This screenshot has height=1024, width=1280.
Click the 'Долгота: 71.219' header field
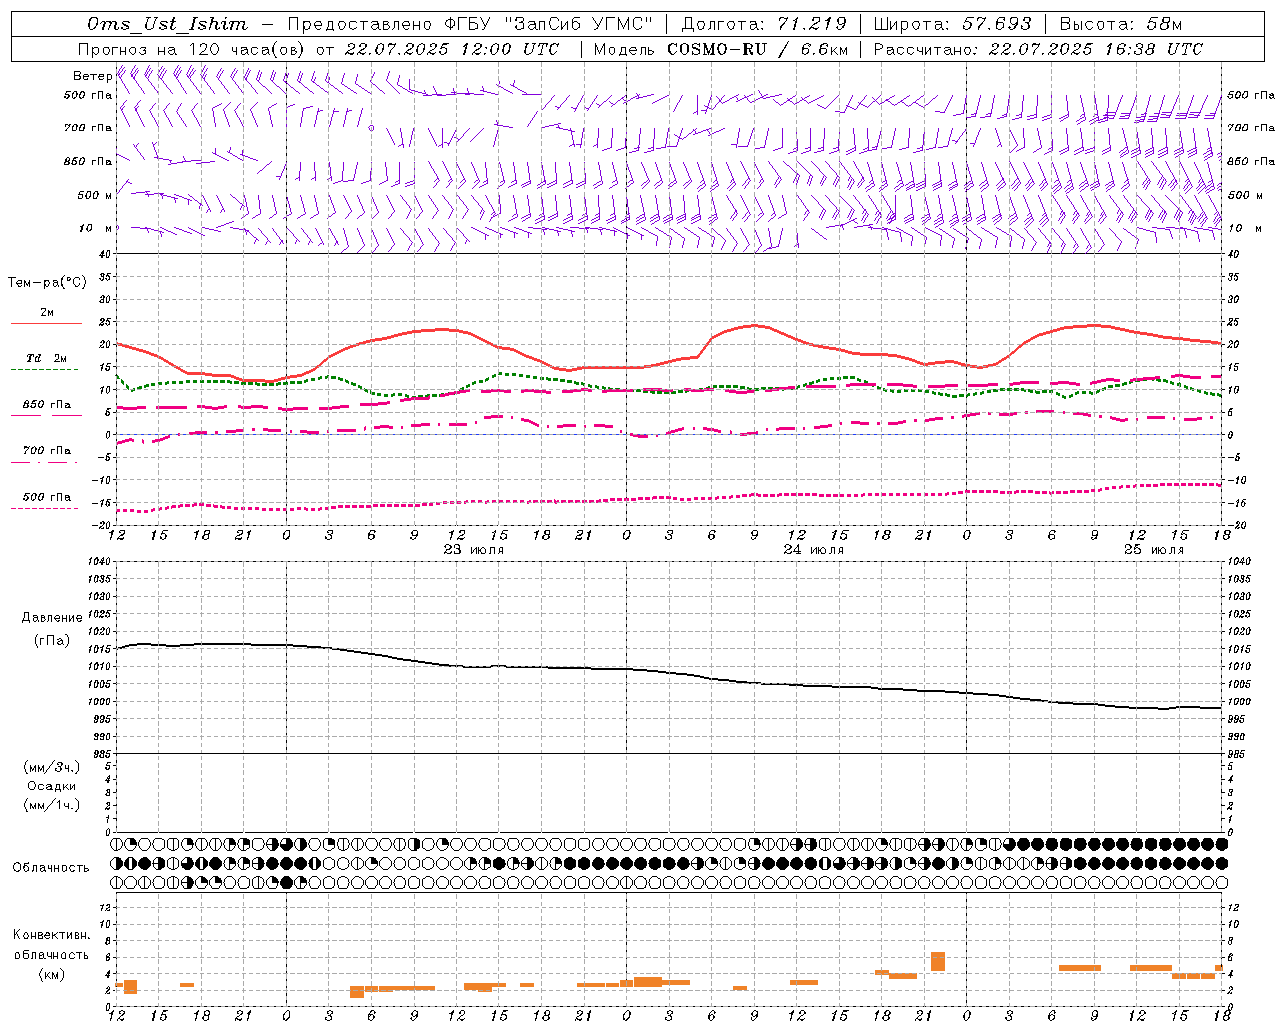click(x=764, y=24)
